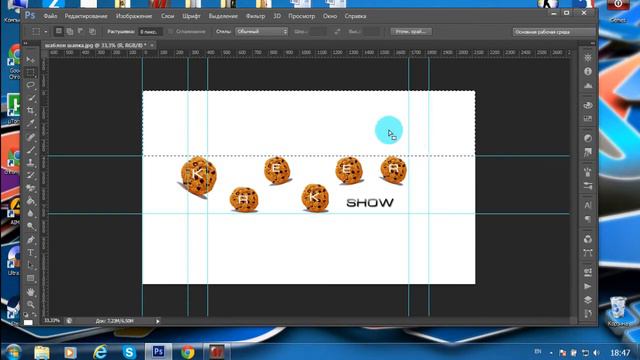Select the Move tool

[x=31, y=60]
